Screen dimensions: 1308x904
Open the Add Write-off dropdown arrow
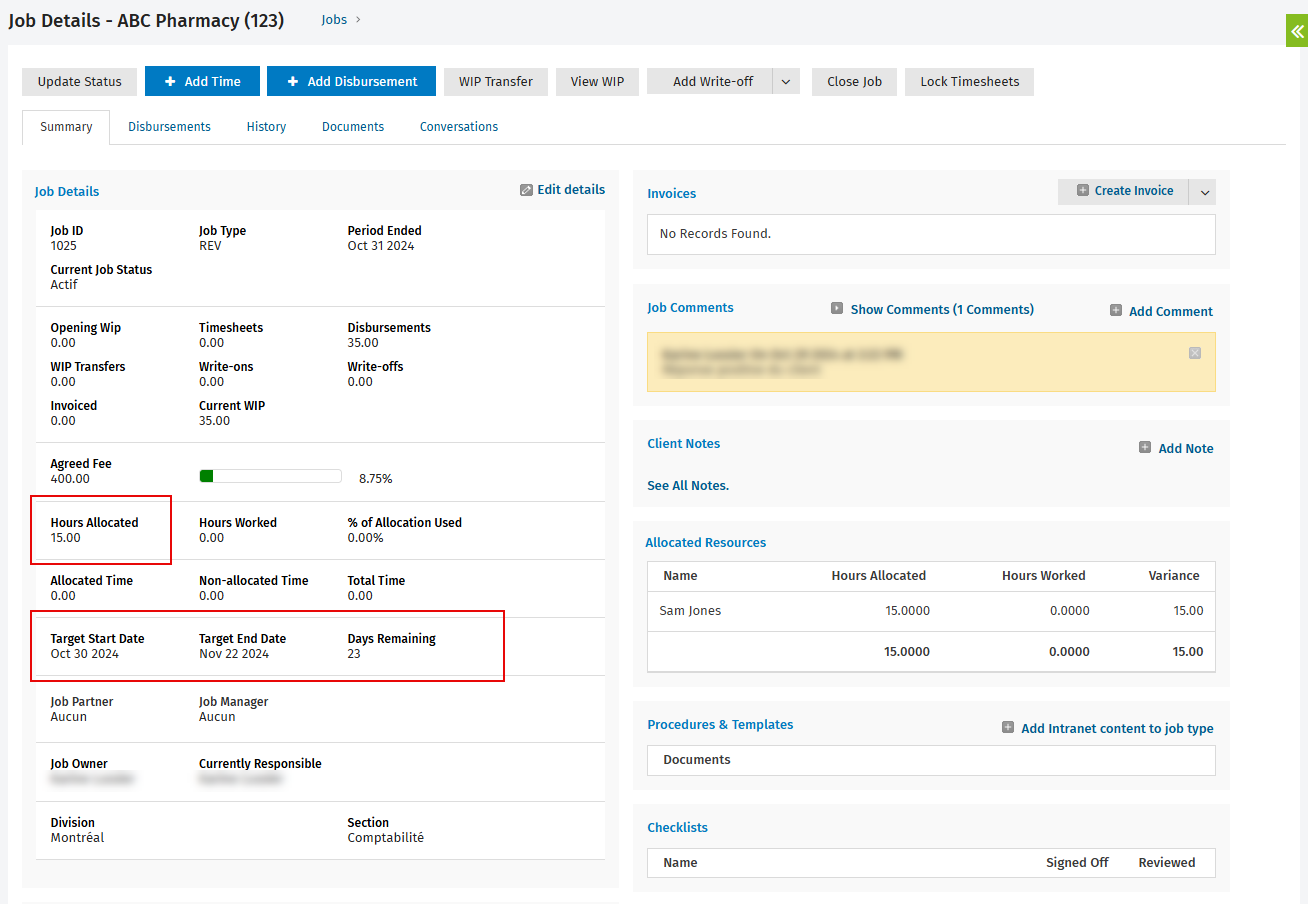pos(786,82)
